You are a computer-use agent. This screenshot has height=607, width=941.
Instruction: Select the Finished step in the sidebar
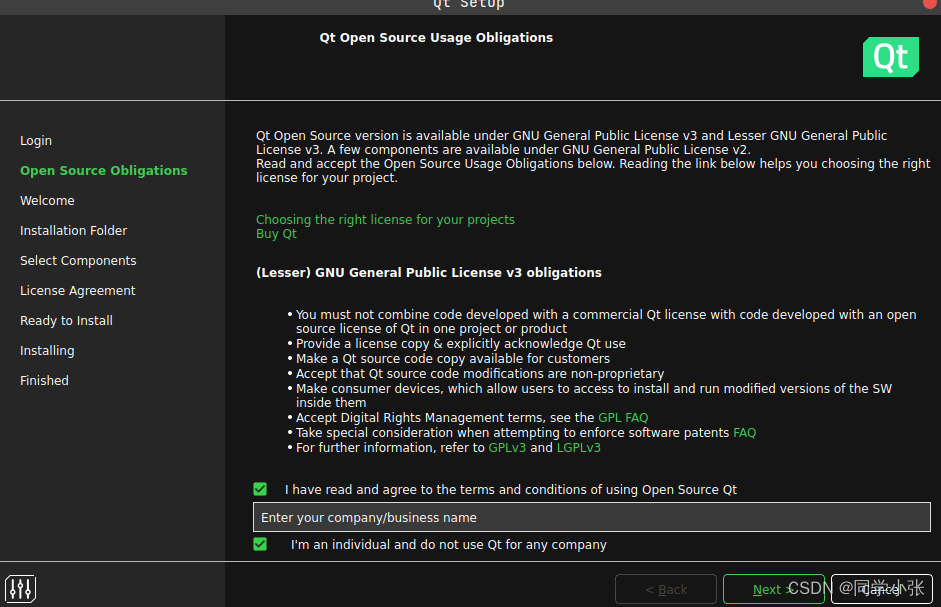pos(44,381)
